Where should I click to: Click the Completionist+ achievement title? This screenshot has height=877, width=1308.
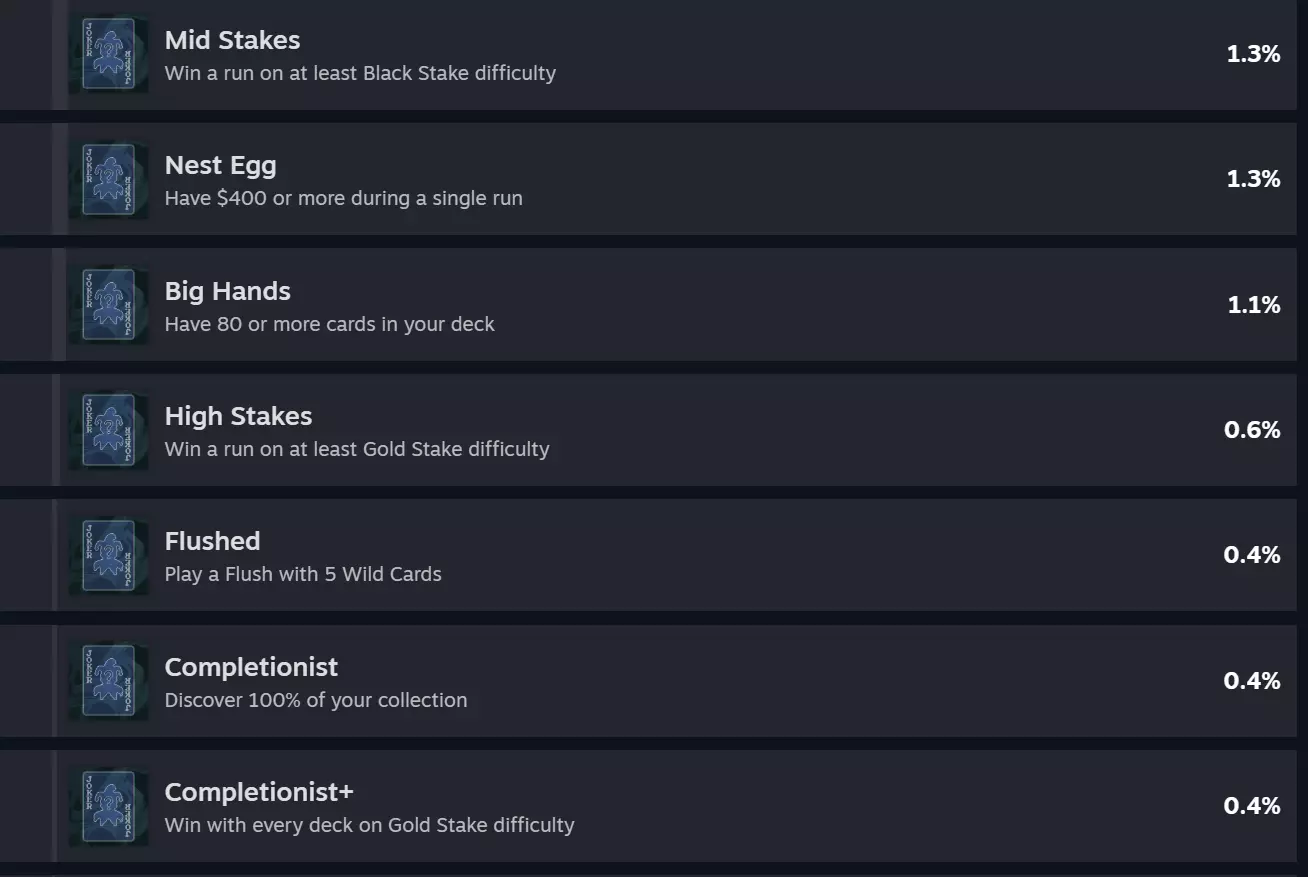(x=259, y=792)
